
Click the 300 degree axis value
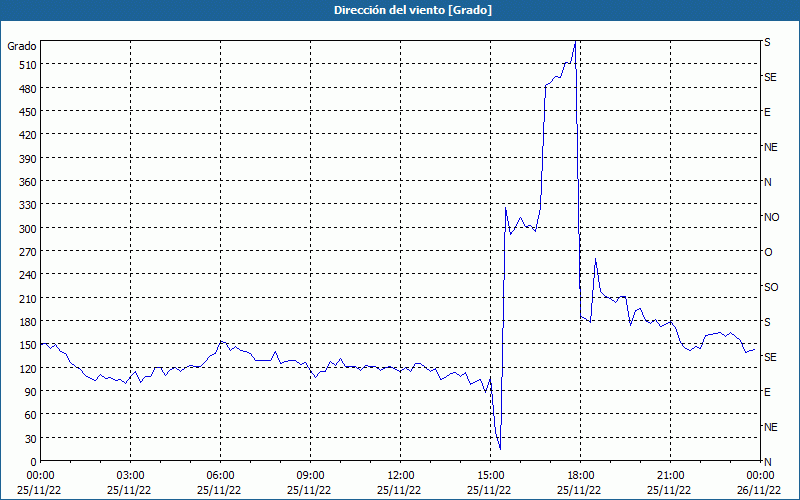(x=29, y=229)
